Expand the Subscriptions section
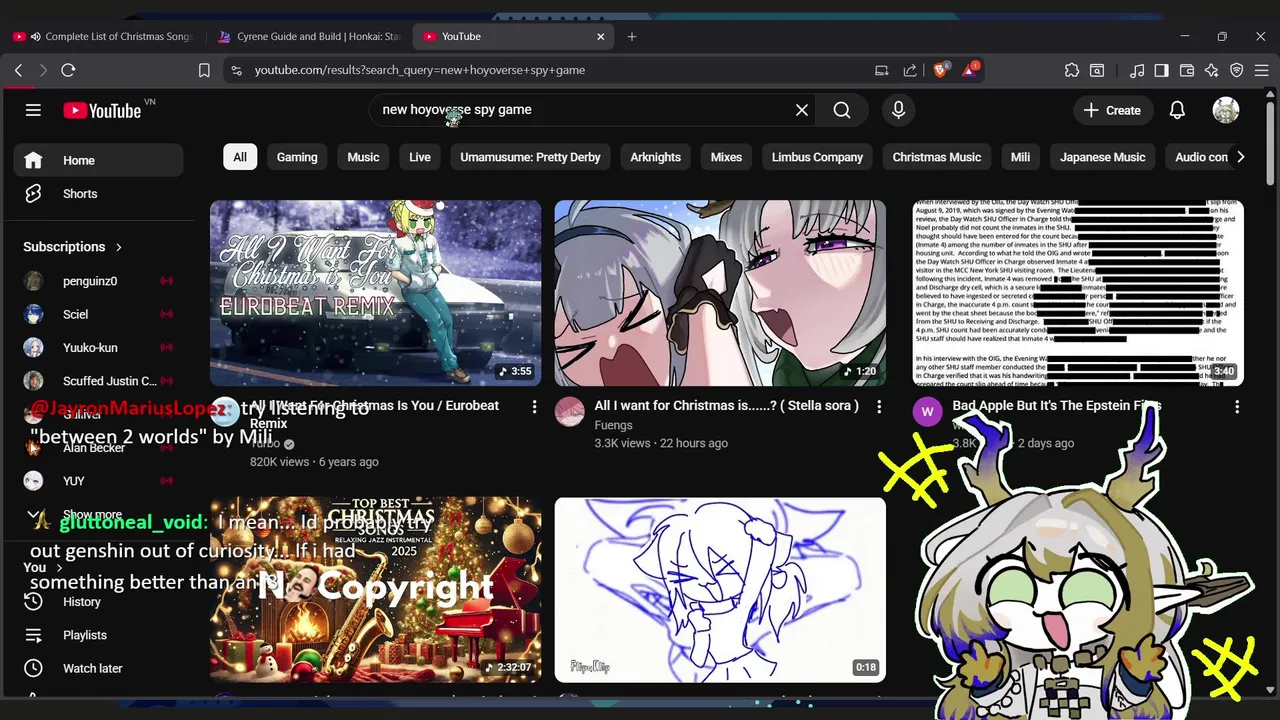 [73, 247]
